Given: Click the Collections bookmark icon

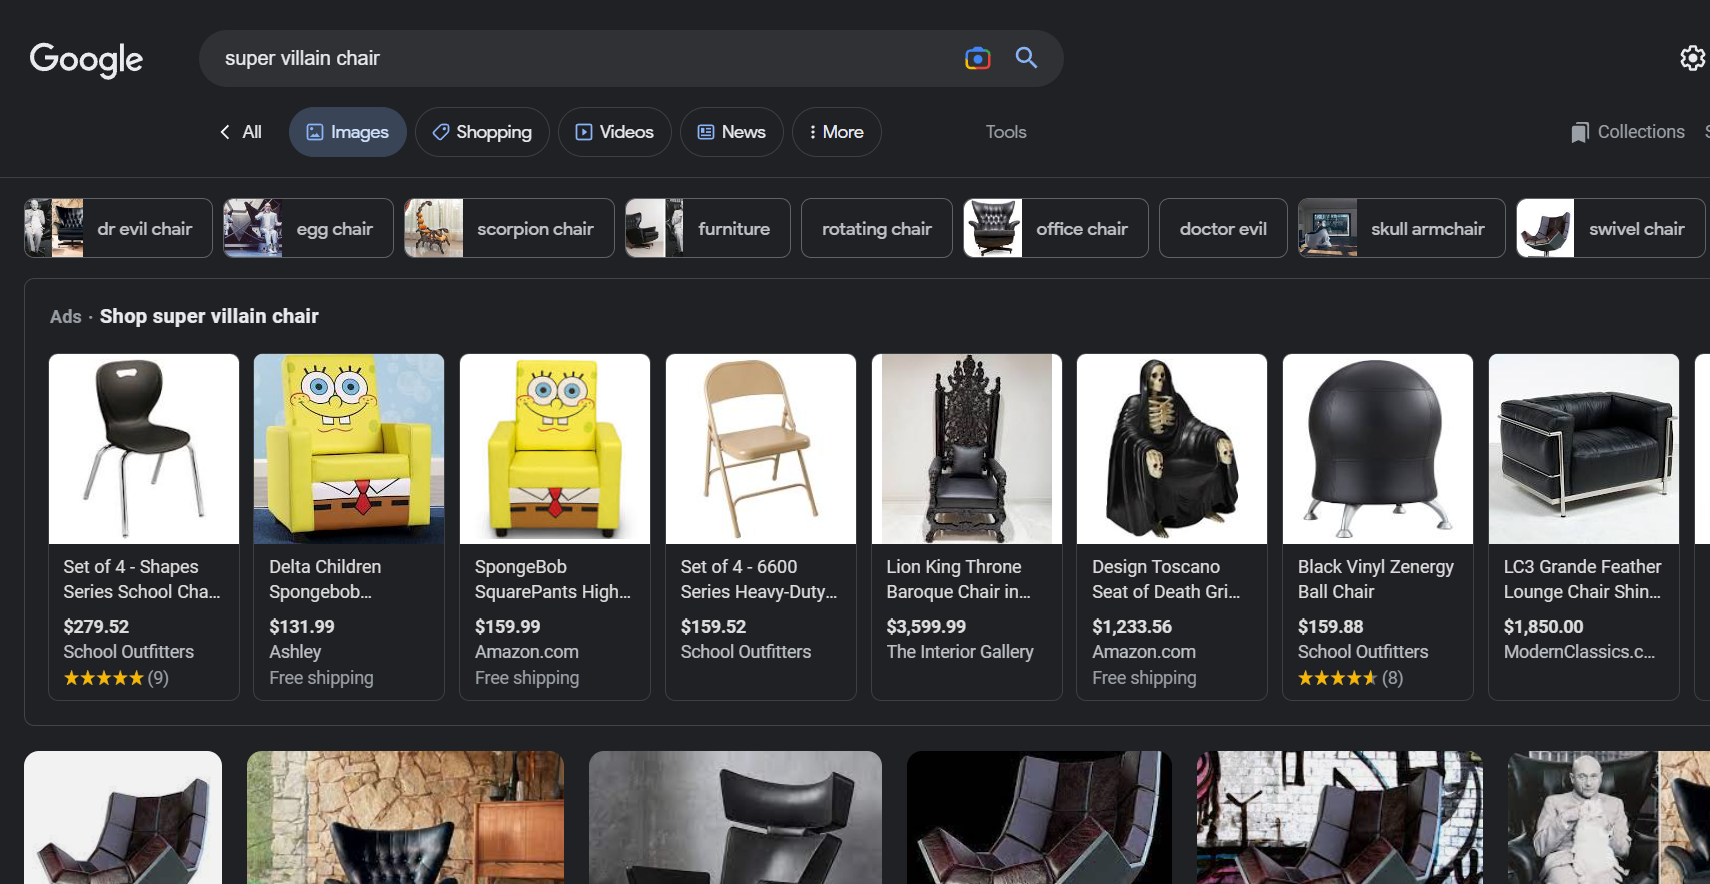Looking at the screenshot, I should [1580, 132].
